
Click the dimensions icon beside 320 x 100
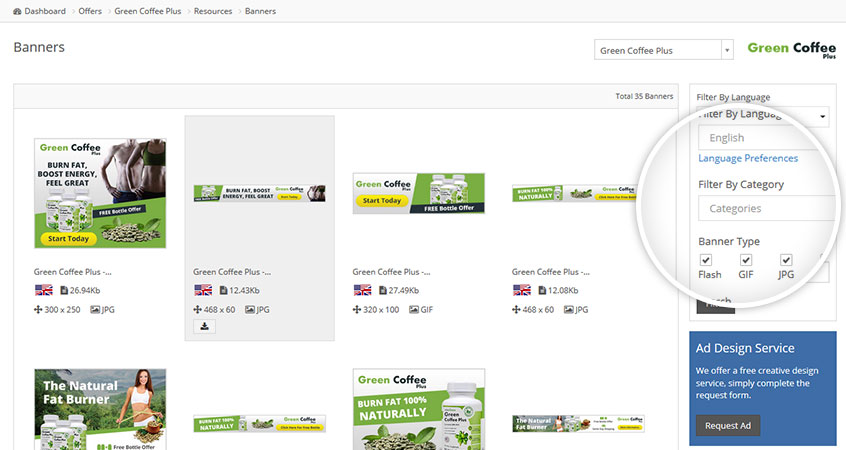357,310
